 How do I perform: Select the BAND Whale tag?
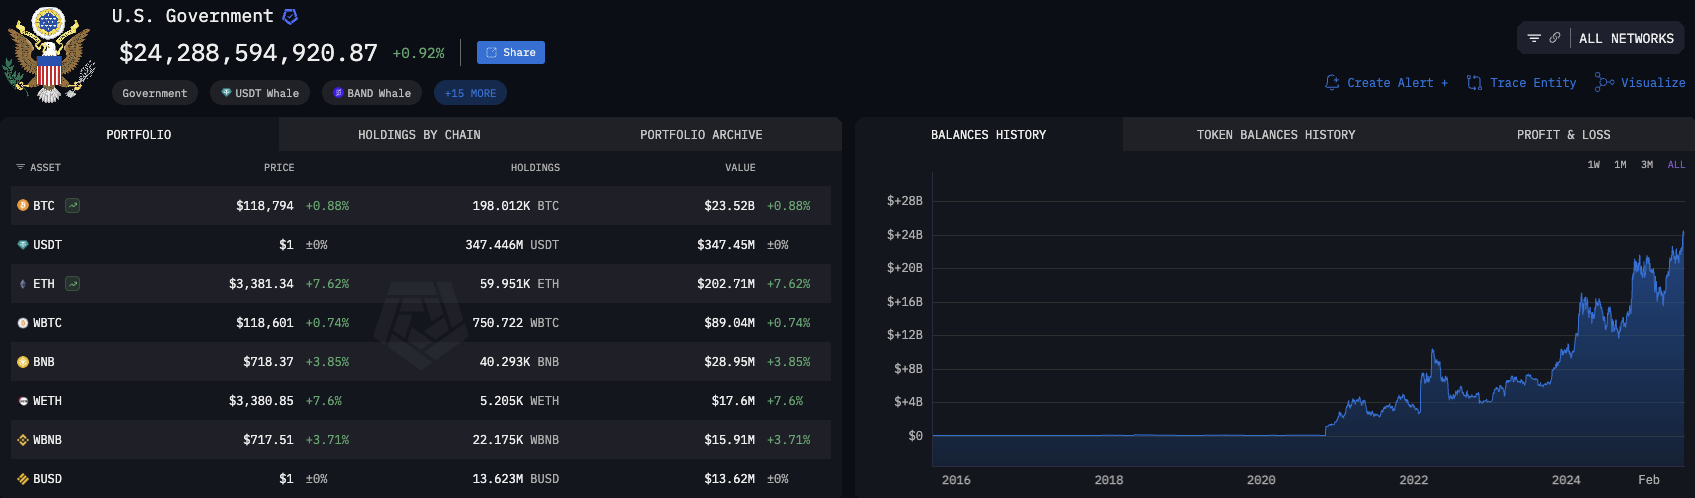pos(372,93)
